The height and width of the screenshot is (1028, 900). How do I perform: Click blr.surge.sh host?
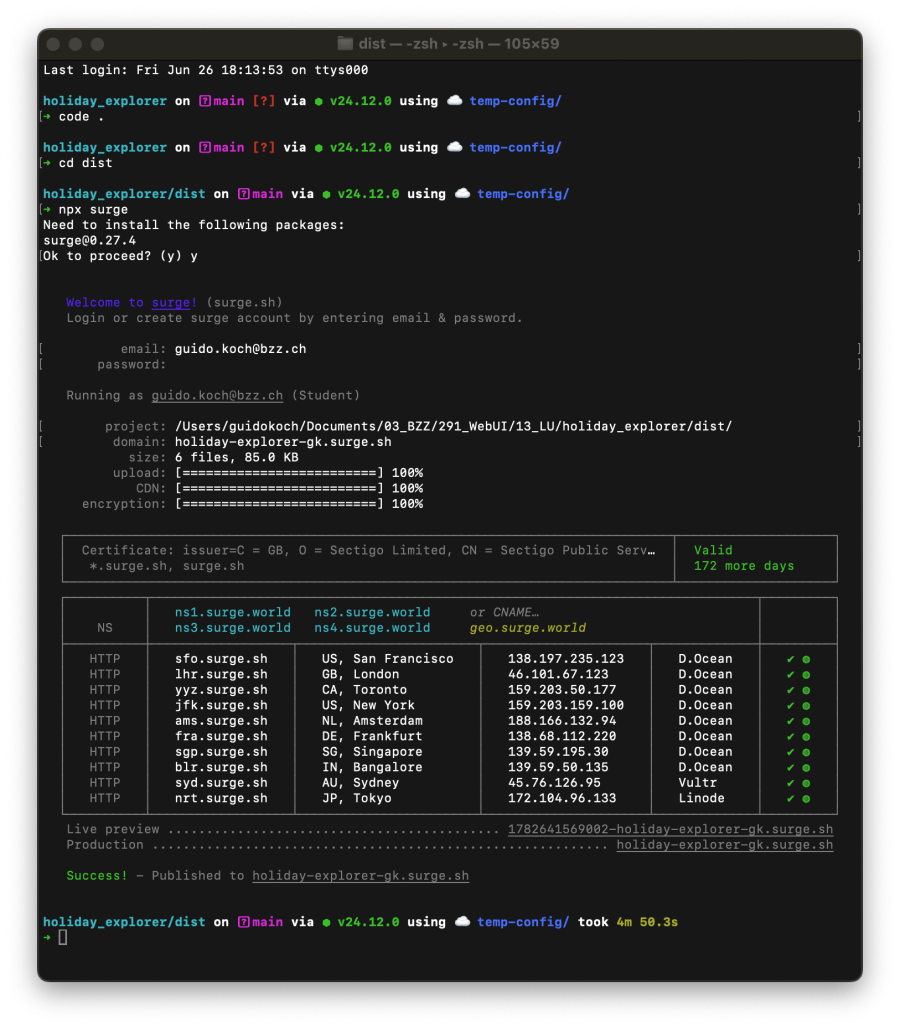[221, 767]
